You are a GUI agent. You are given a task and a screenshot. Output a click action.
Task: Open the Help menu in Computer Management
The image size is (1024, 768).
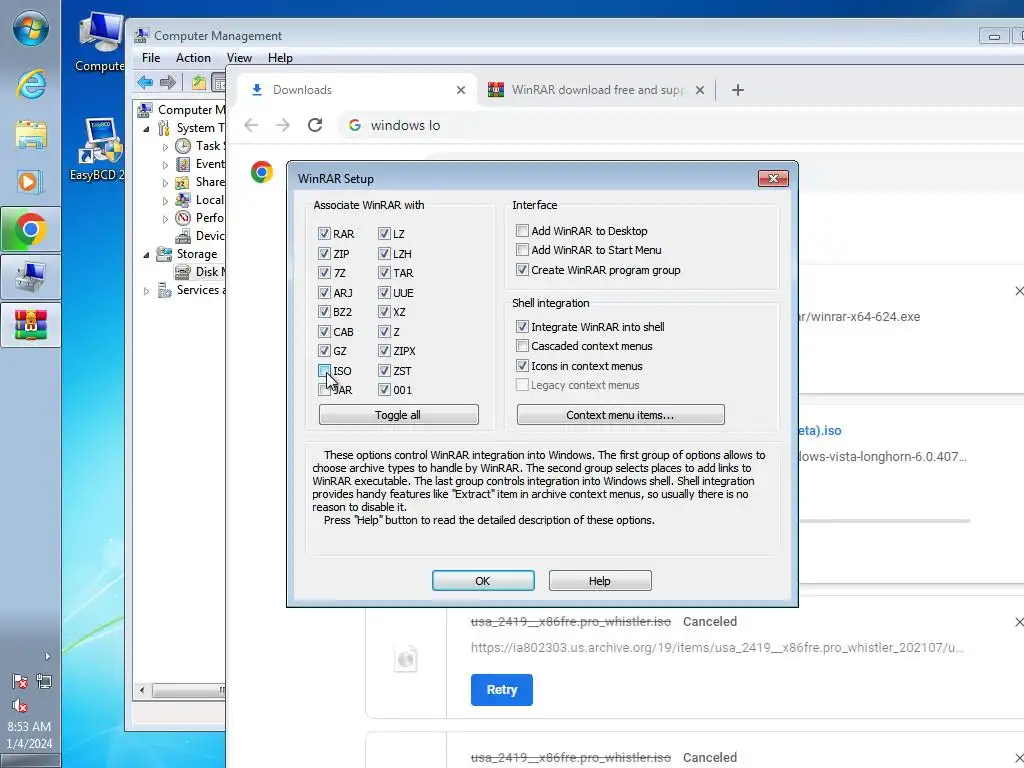280,57
